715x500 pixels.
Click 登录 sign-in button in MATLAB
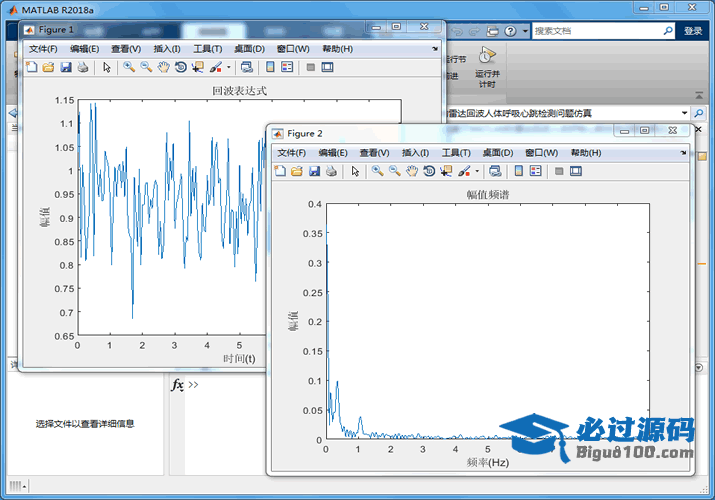[x=693, y=31]
